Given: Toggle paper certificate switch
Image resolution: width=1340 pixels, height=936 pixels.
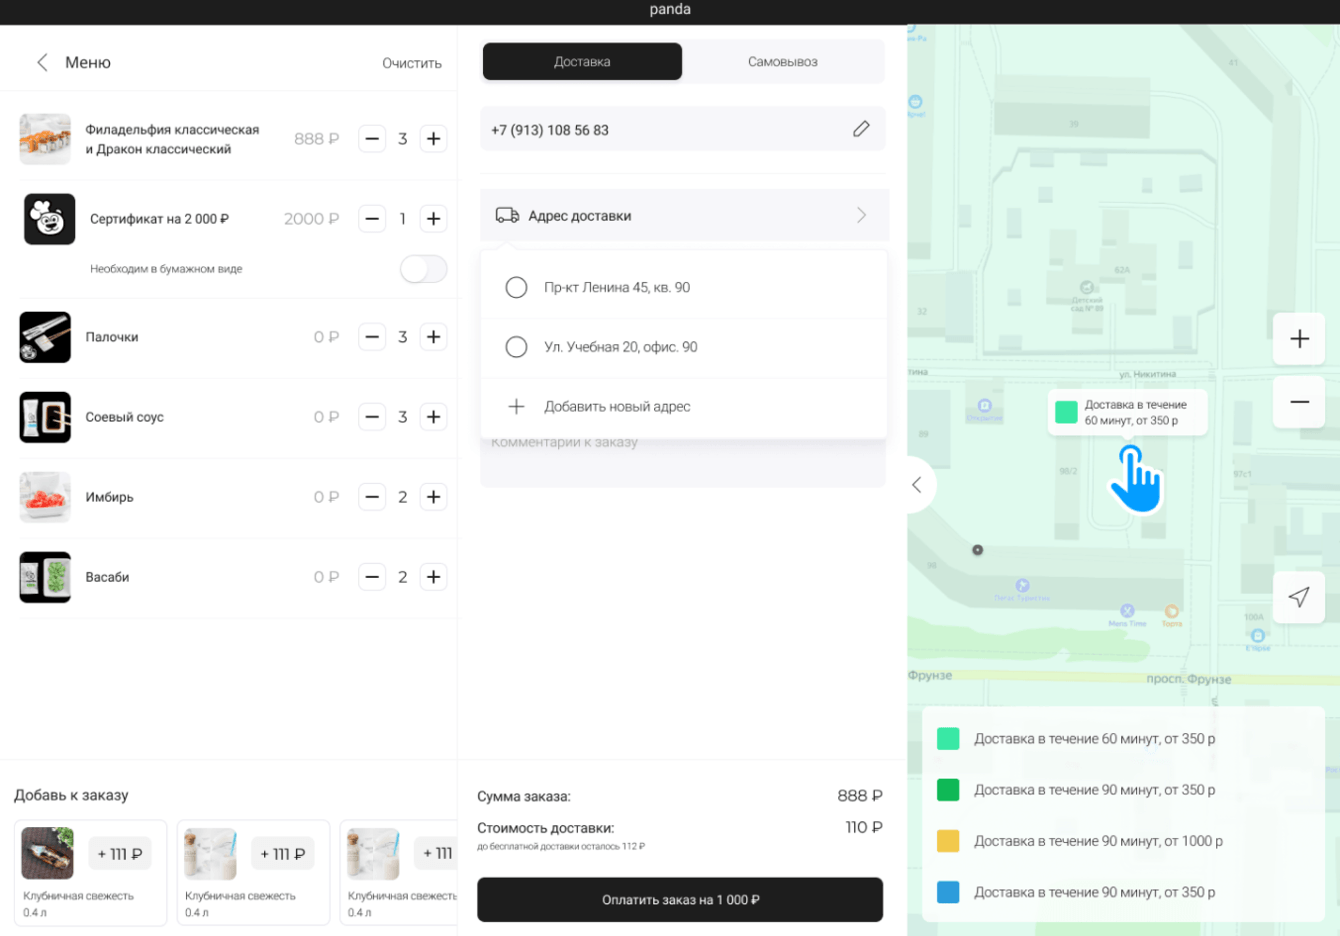Looking at the screenshot, I should click(423, 269).
